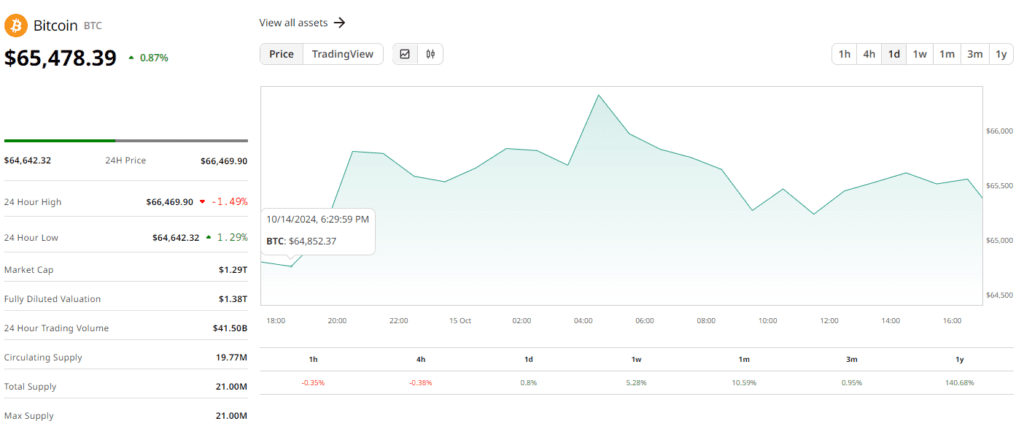This screenshot has width=1024, height=421.
Task: Click the 24H Price label under bar
Action: [125, 161]
